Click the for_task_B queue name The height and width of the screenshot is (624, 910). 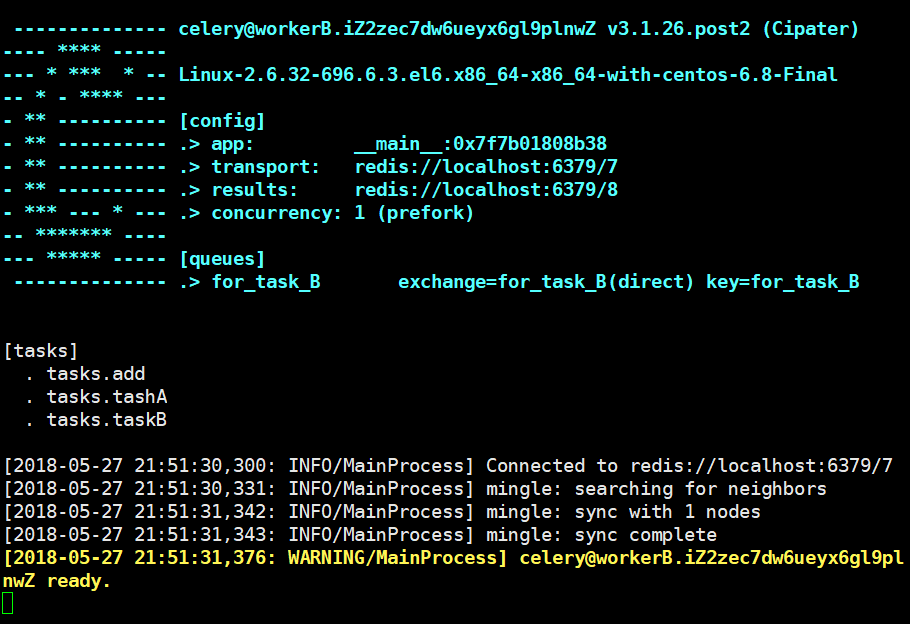pos(266,282)
